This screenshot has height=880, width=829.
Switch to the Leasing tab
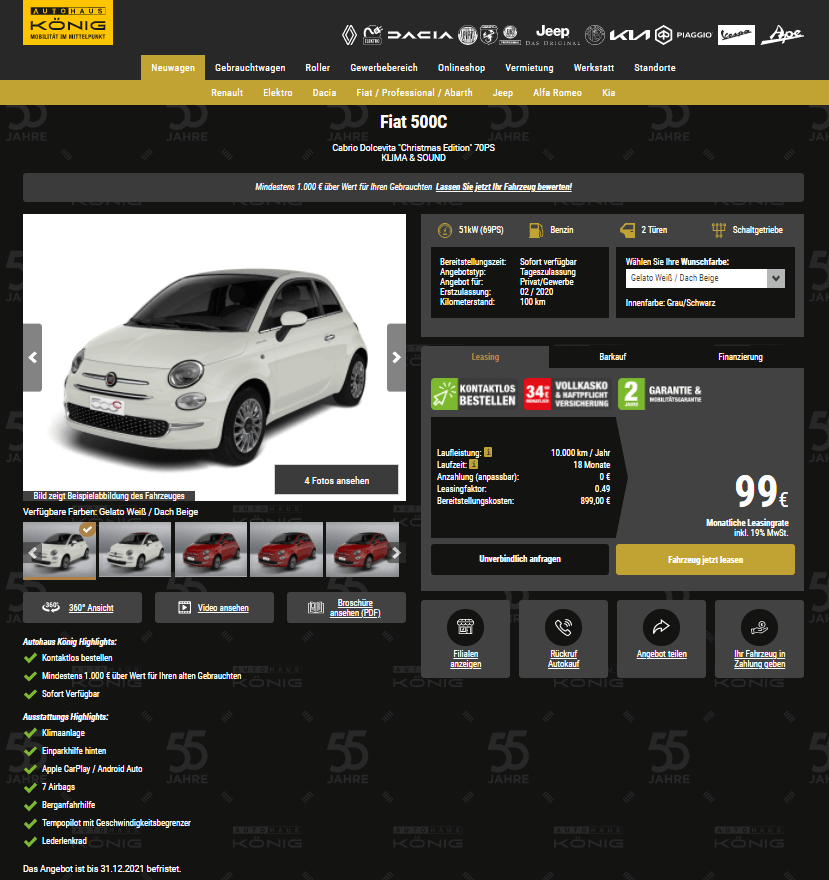(x=485, y=357)
